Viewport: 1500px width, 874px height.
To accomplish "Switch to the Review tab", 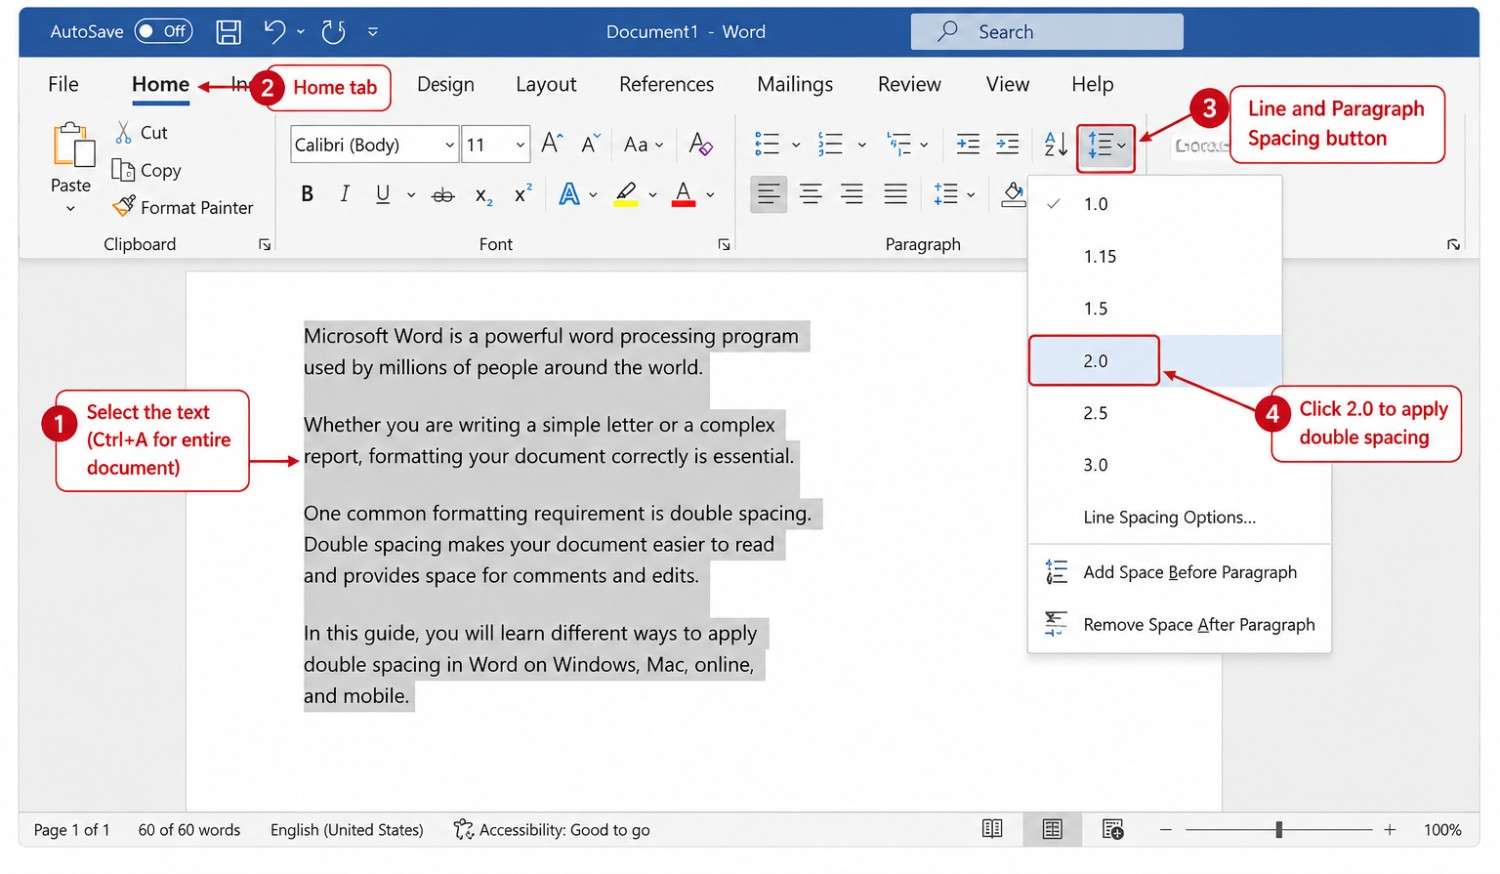I will tap(909, 84).
